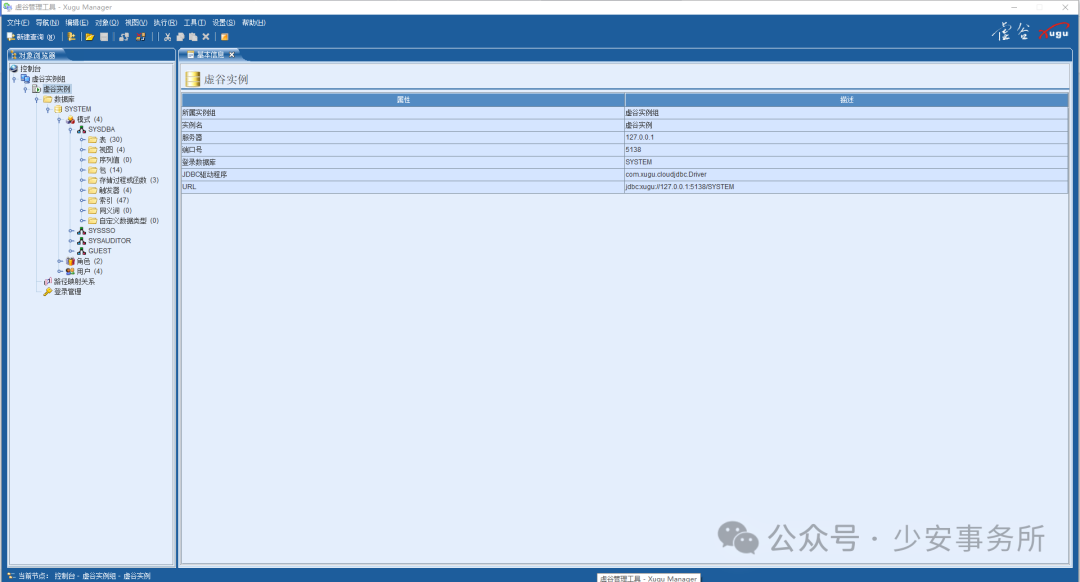Open the 文件(F) menu
1080x582 pixels.
click(x=18, y=23)
